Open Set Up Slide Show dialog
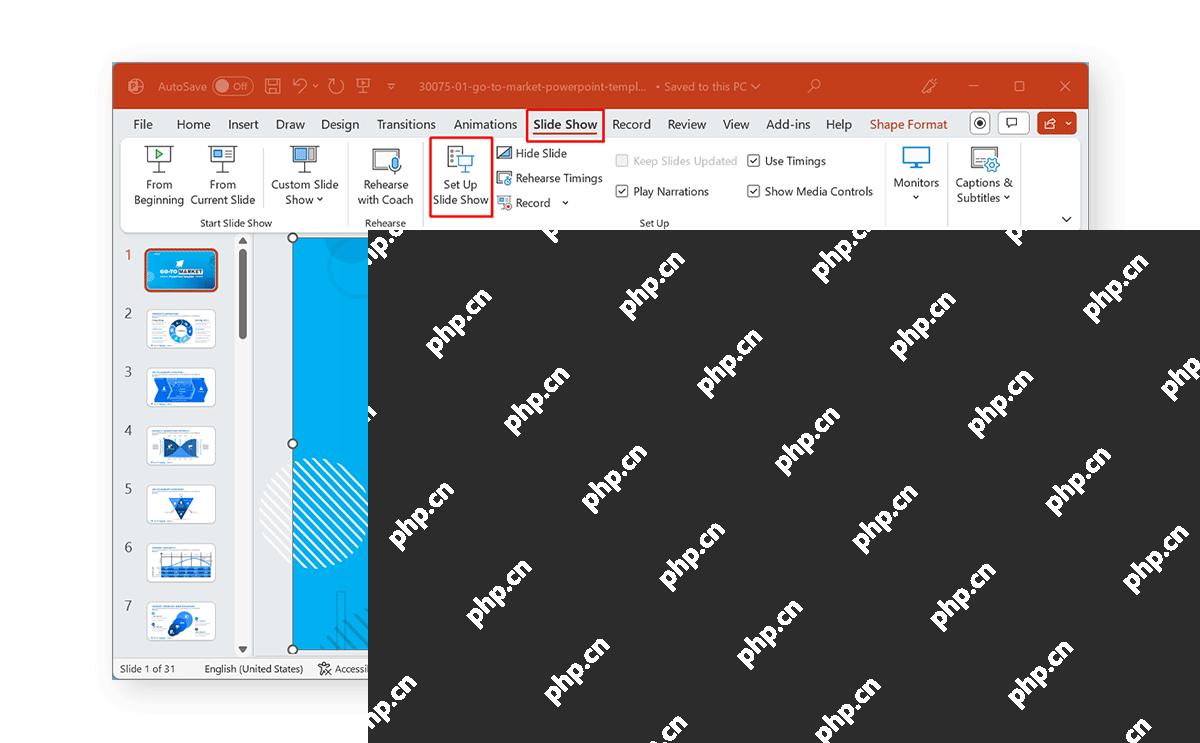1200x743 pixels. 461,176
